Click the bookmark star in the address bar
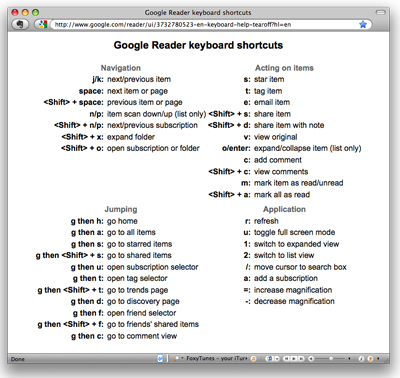The image size is (400, 378). coord(363,24)
